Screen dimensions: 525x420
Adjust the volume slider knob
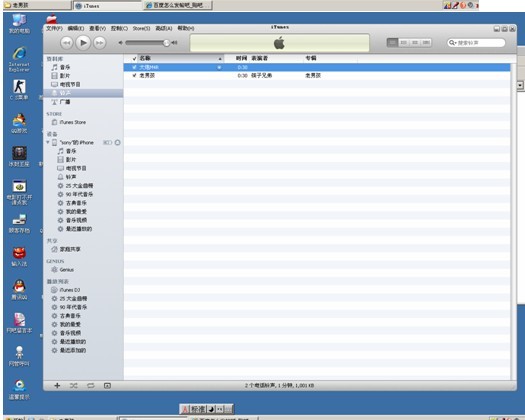point(166,43)
